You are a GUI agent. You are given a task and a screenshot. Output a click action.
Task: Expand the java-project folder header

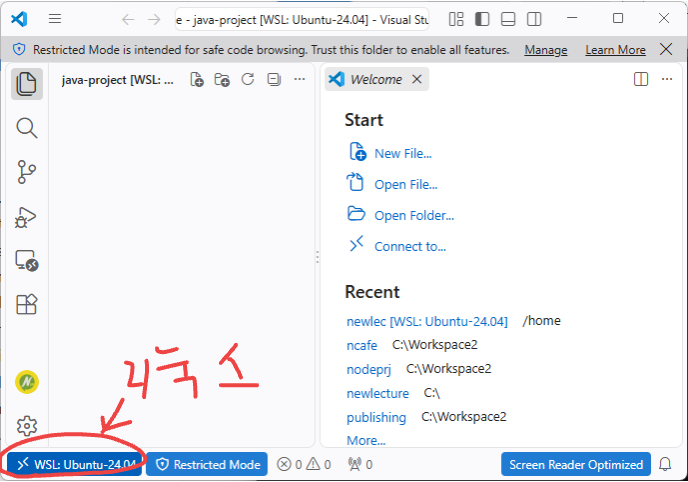coord(118,80)
